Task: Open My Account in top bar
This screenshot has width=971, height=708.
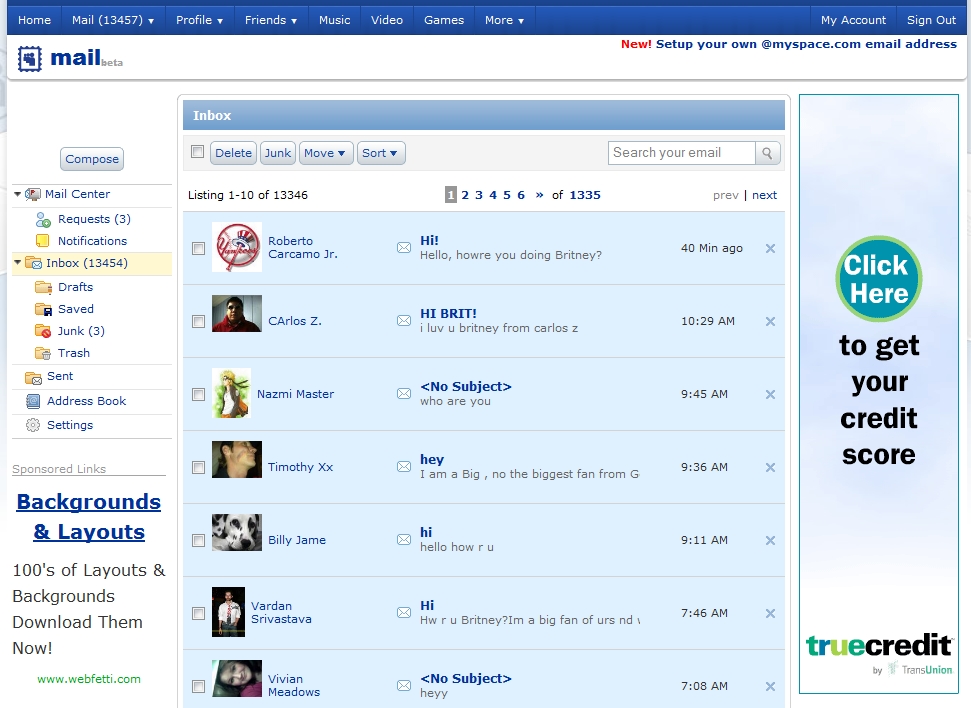Action: (853, 20)
